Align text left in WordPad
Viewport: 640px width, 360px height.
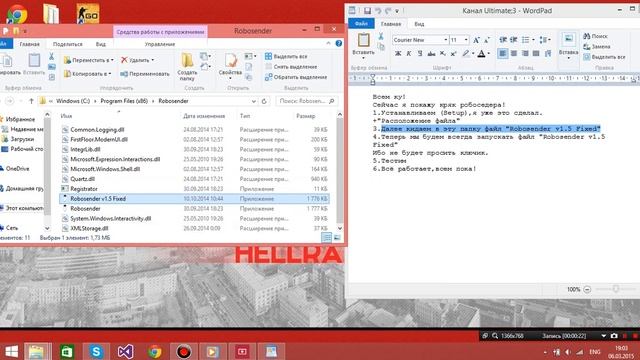502,53
